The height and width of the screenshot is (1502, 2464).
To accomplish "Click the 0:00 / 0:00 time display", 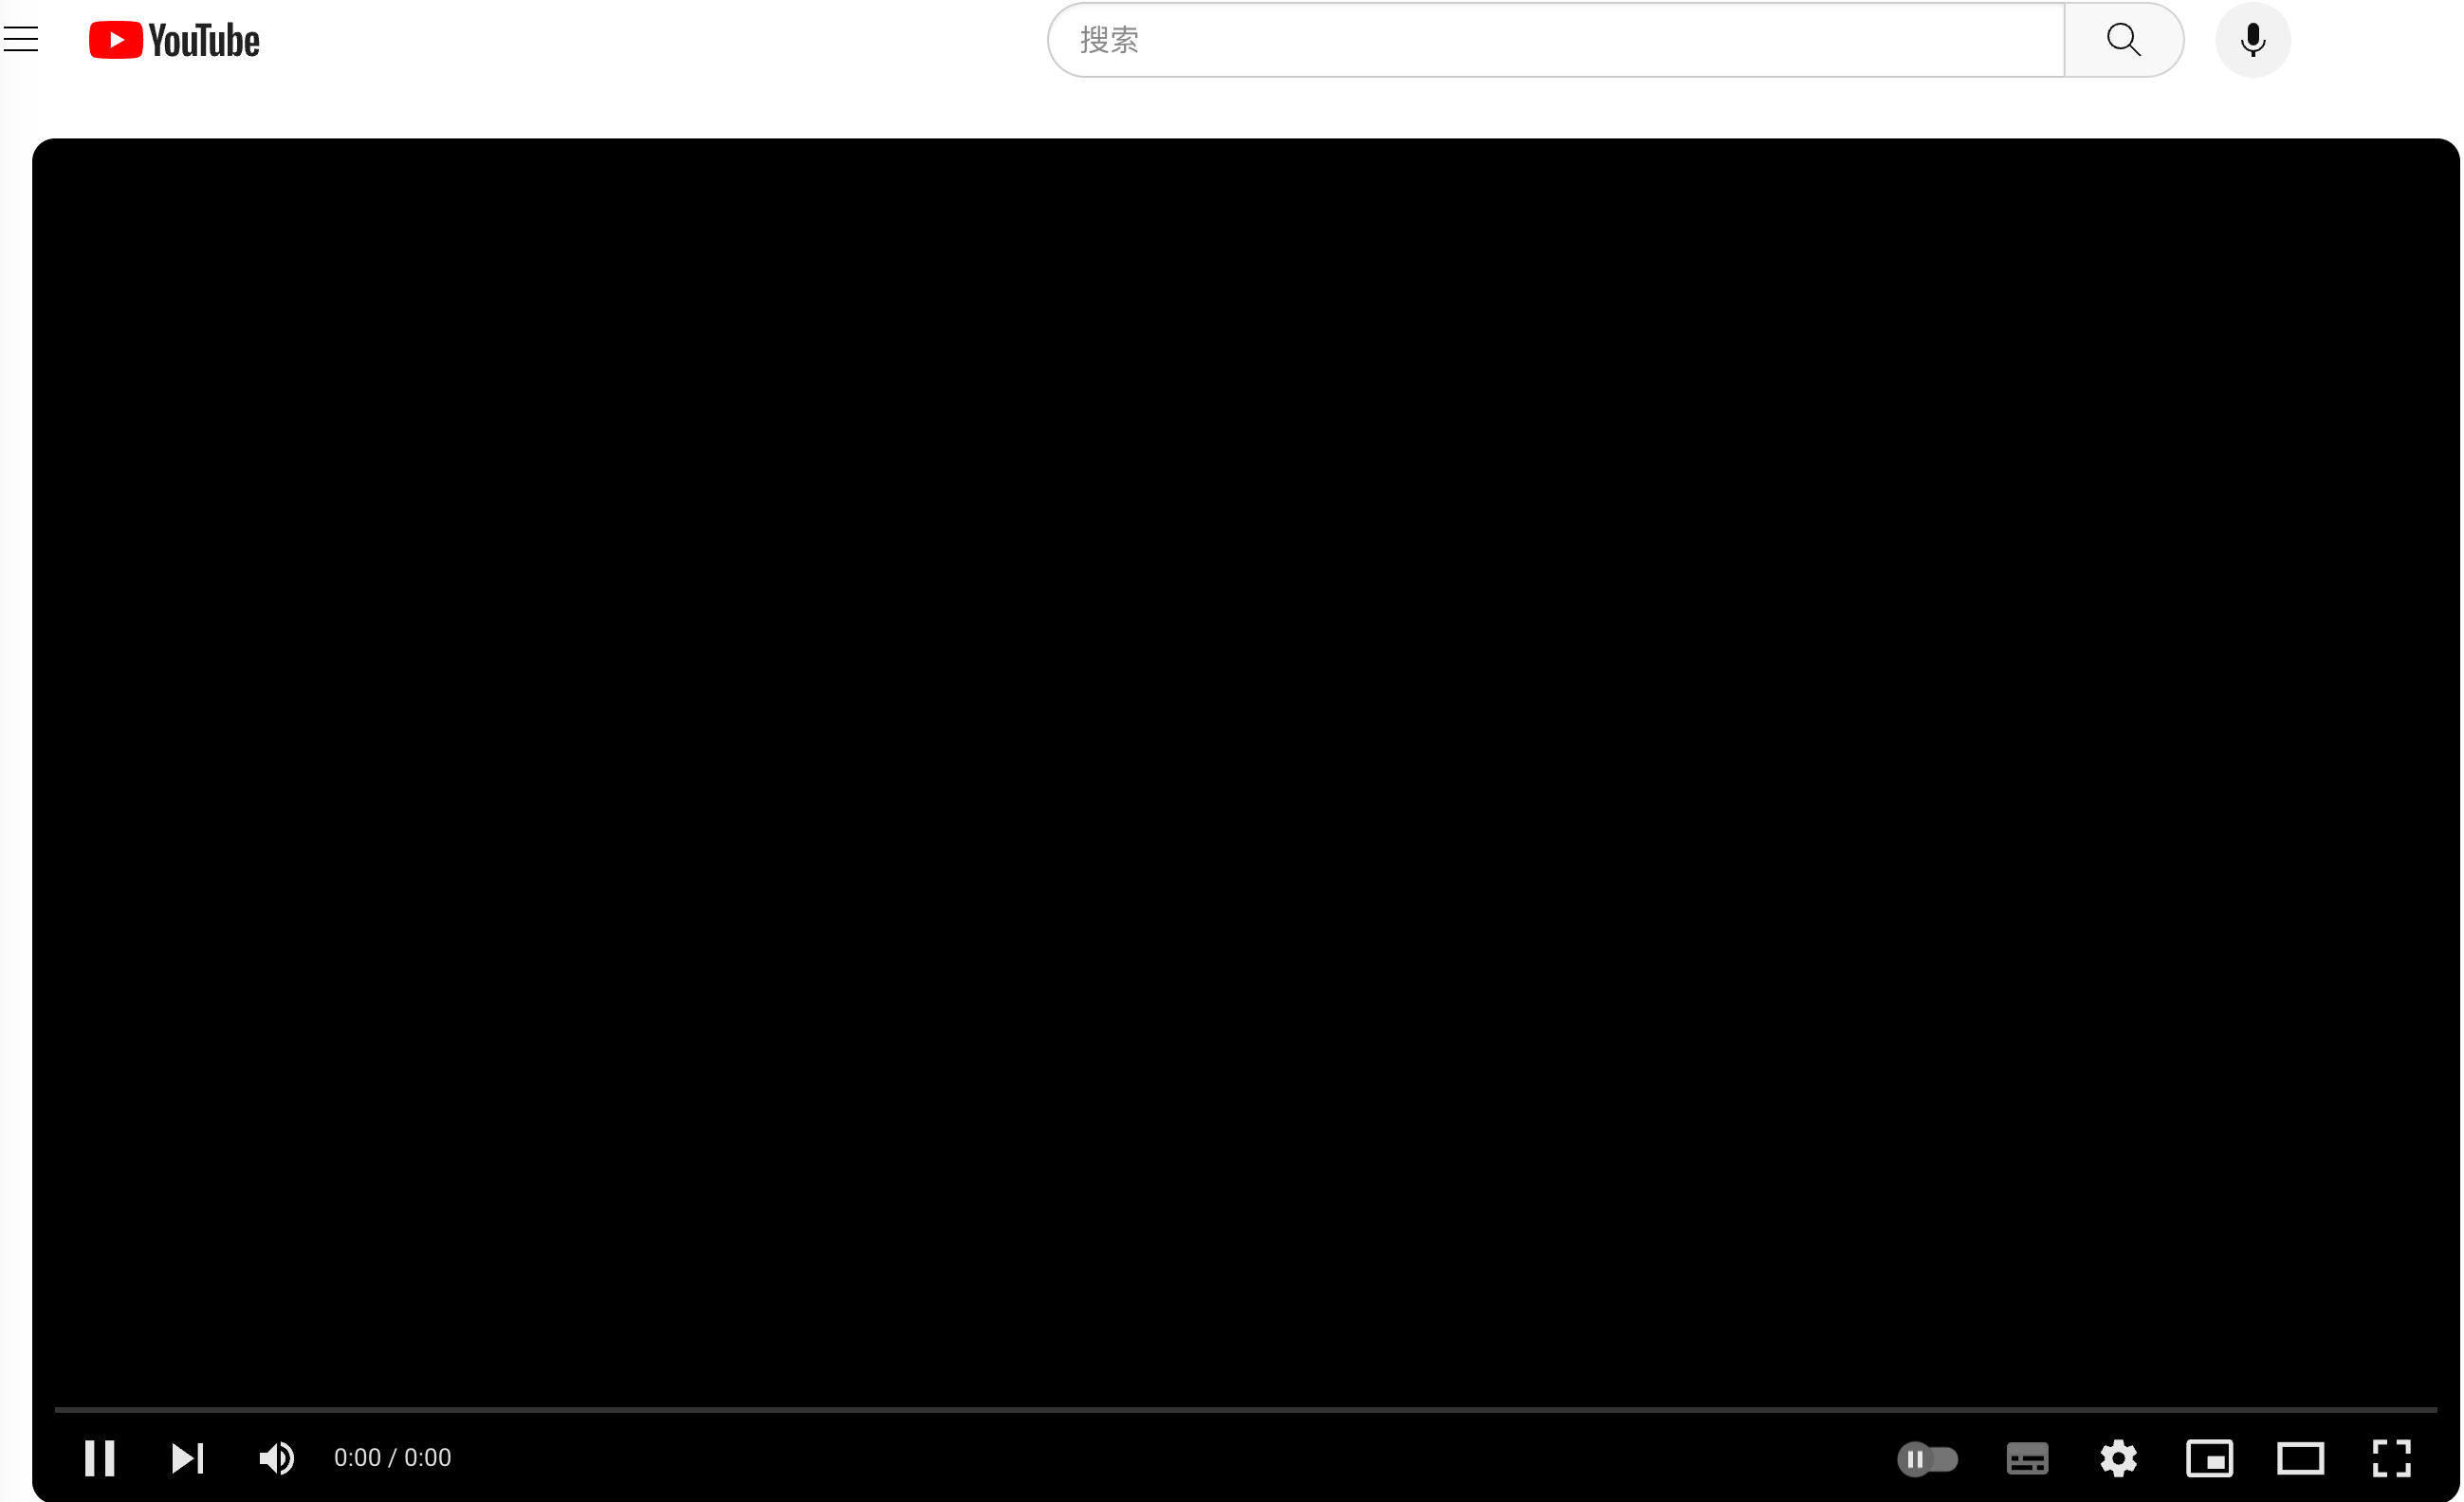I will (x=392, y=1458).
